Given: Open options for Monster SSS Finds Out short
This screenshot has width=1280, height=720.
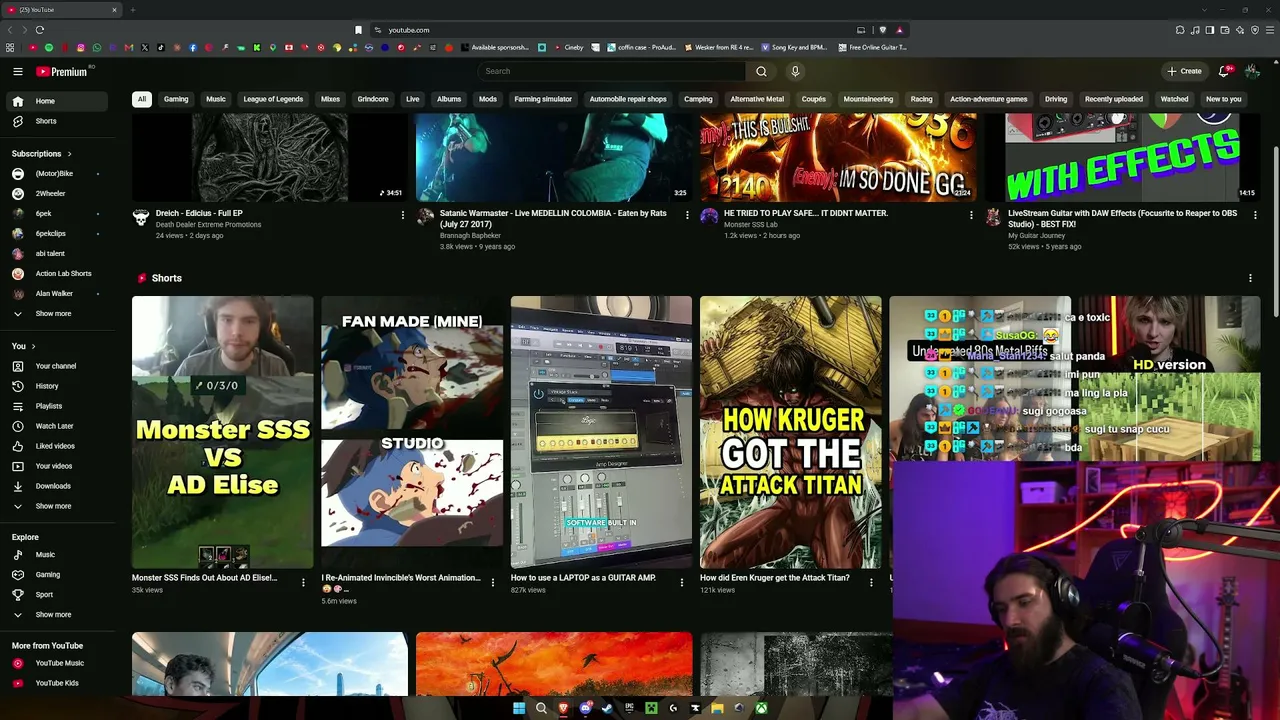Looking at the screenshot, I should click(303, 582).
